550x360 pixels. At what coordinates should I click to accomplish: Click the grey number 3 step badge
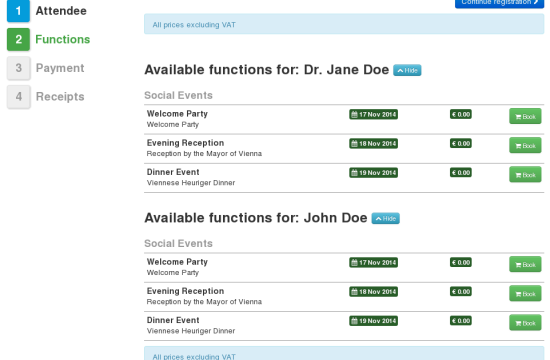tap(18, 68)
